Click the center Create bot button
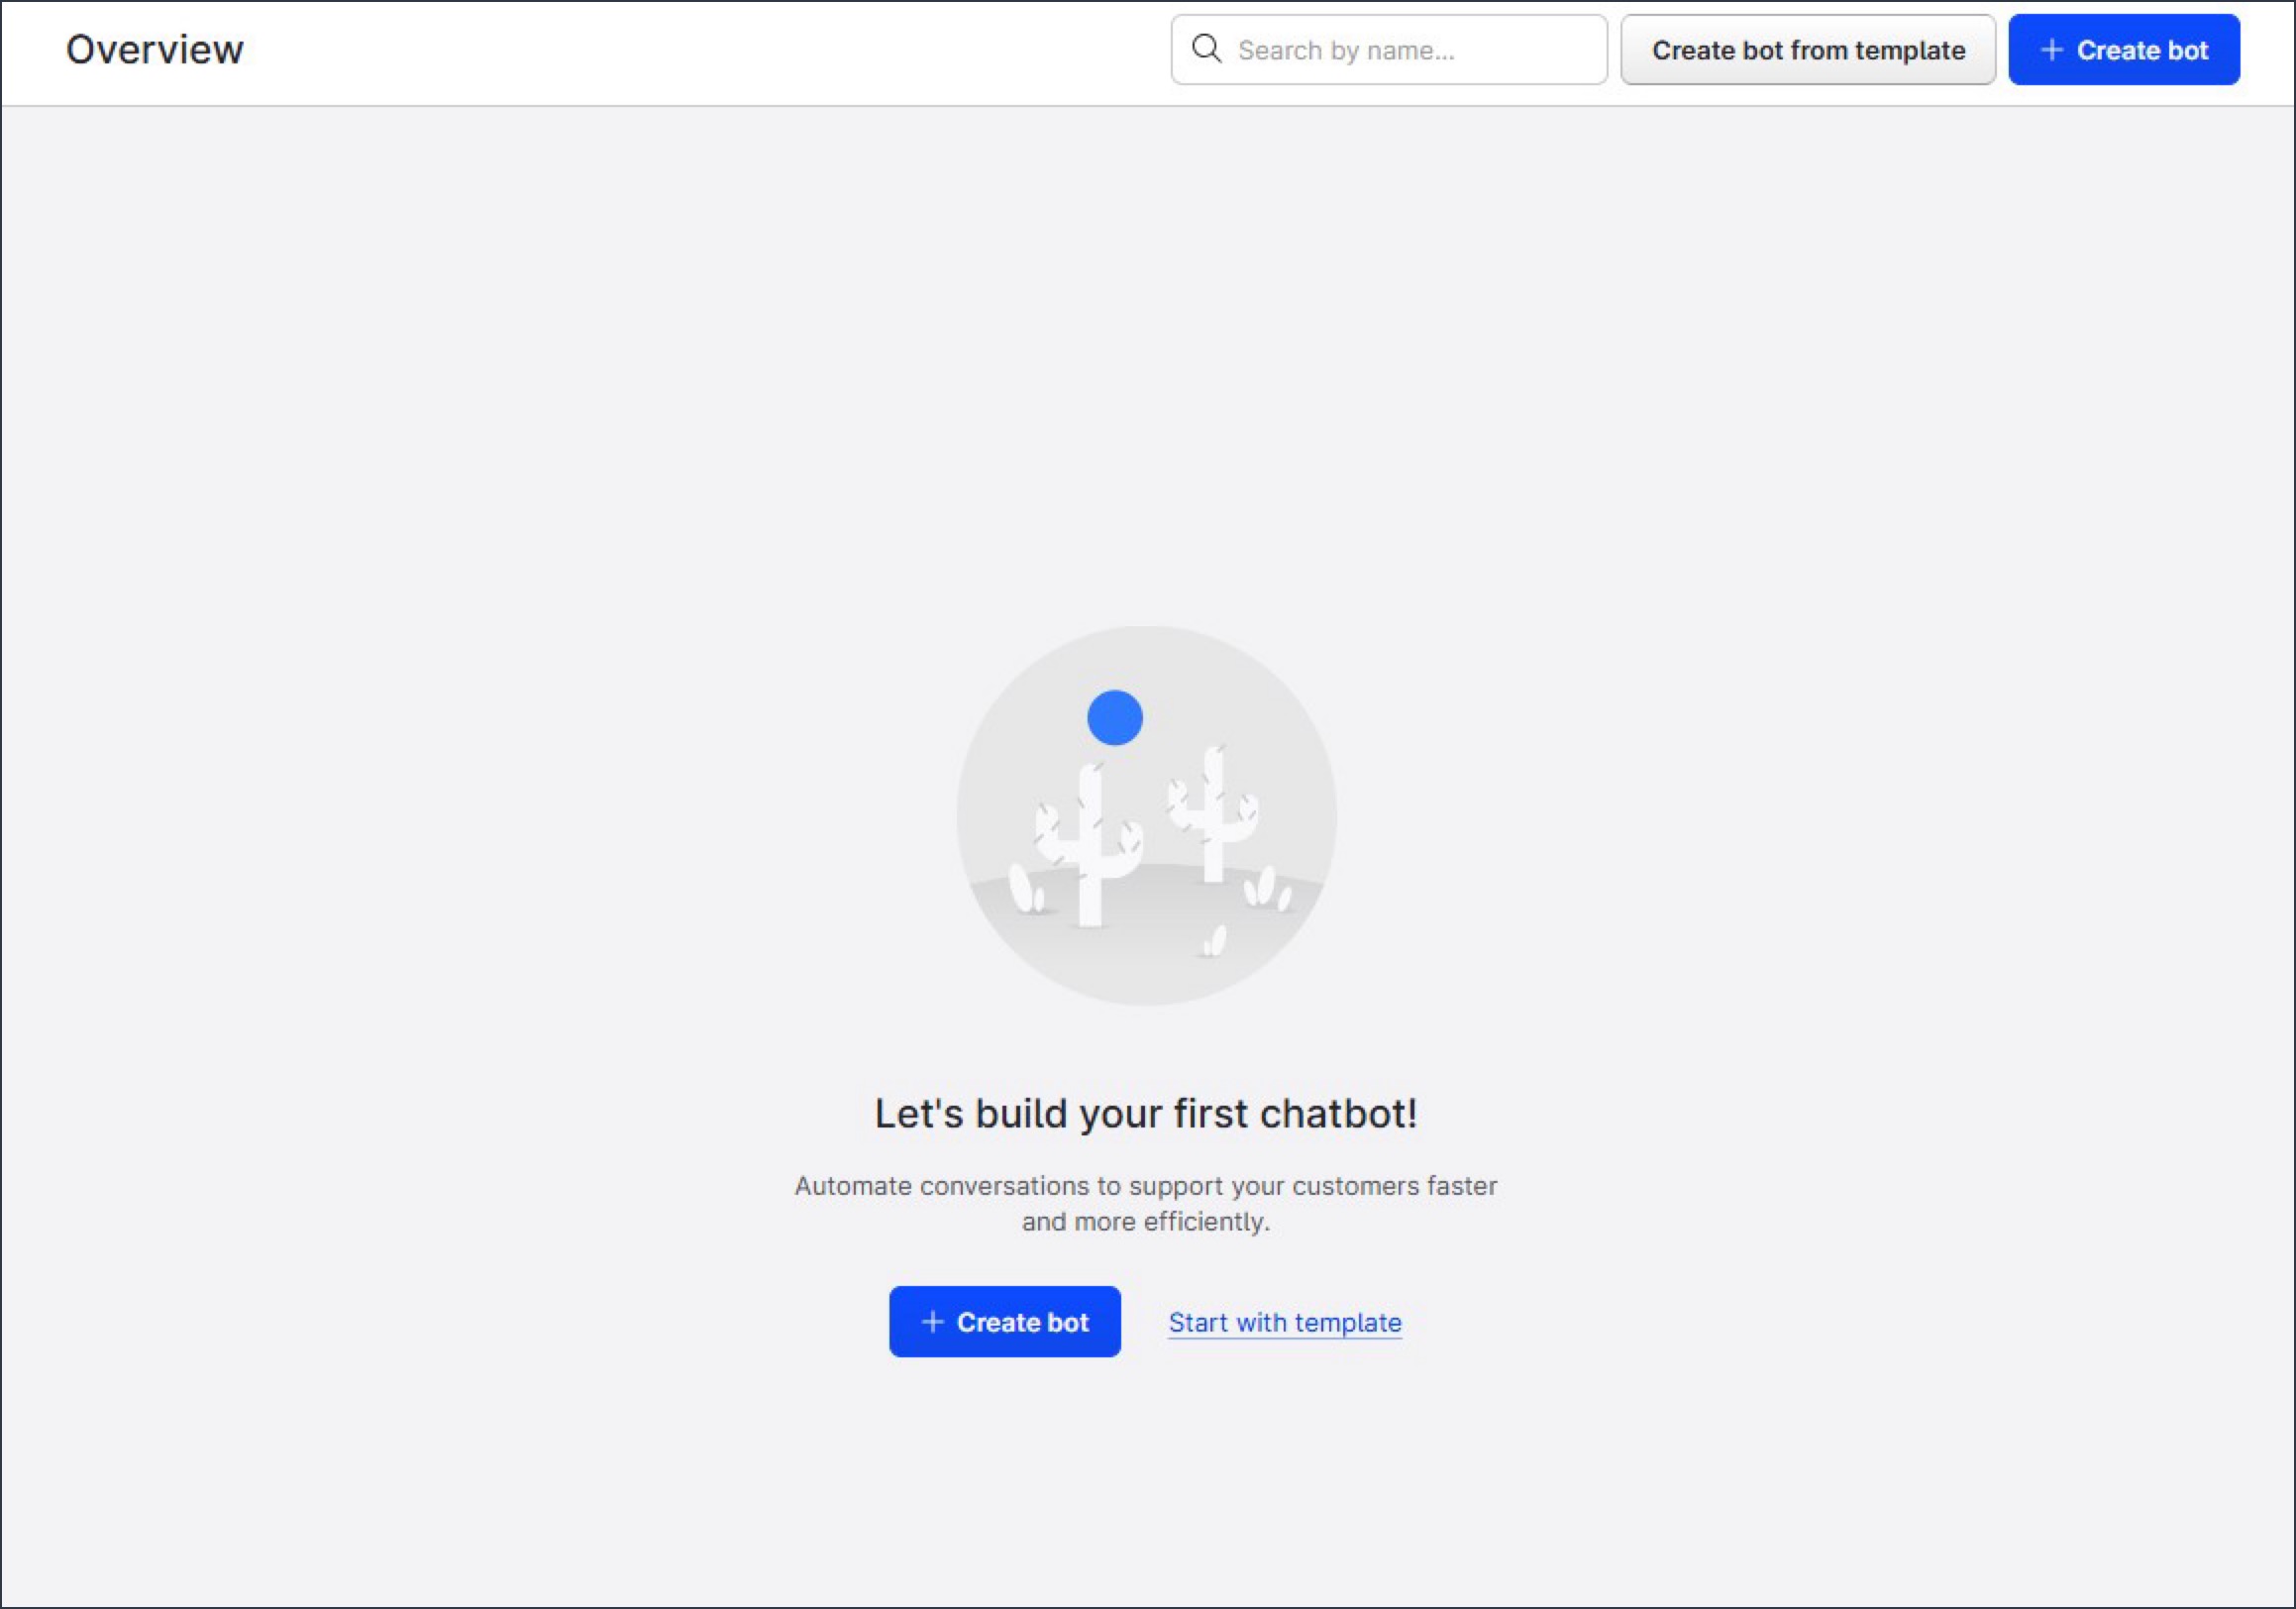The width and height of the screenshot is (2296, 1609). pos(1004,1321)
